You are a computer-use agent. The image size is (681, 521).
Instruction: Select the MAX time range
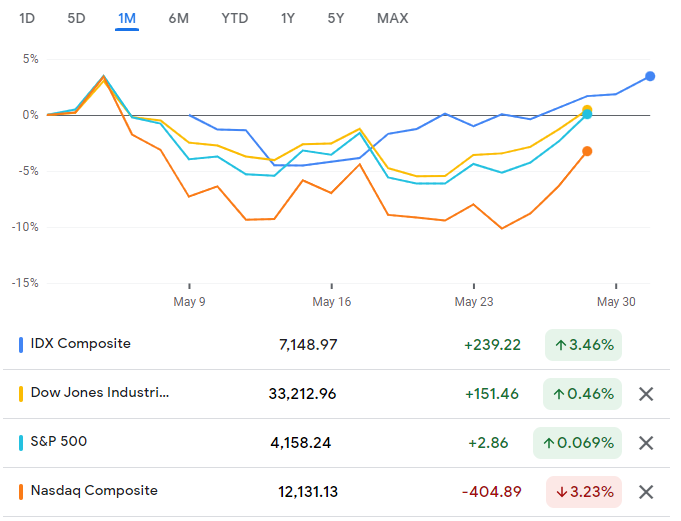pos(392,18)
